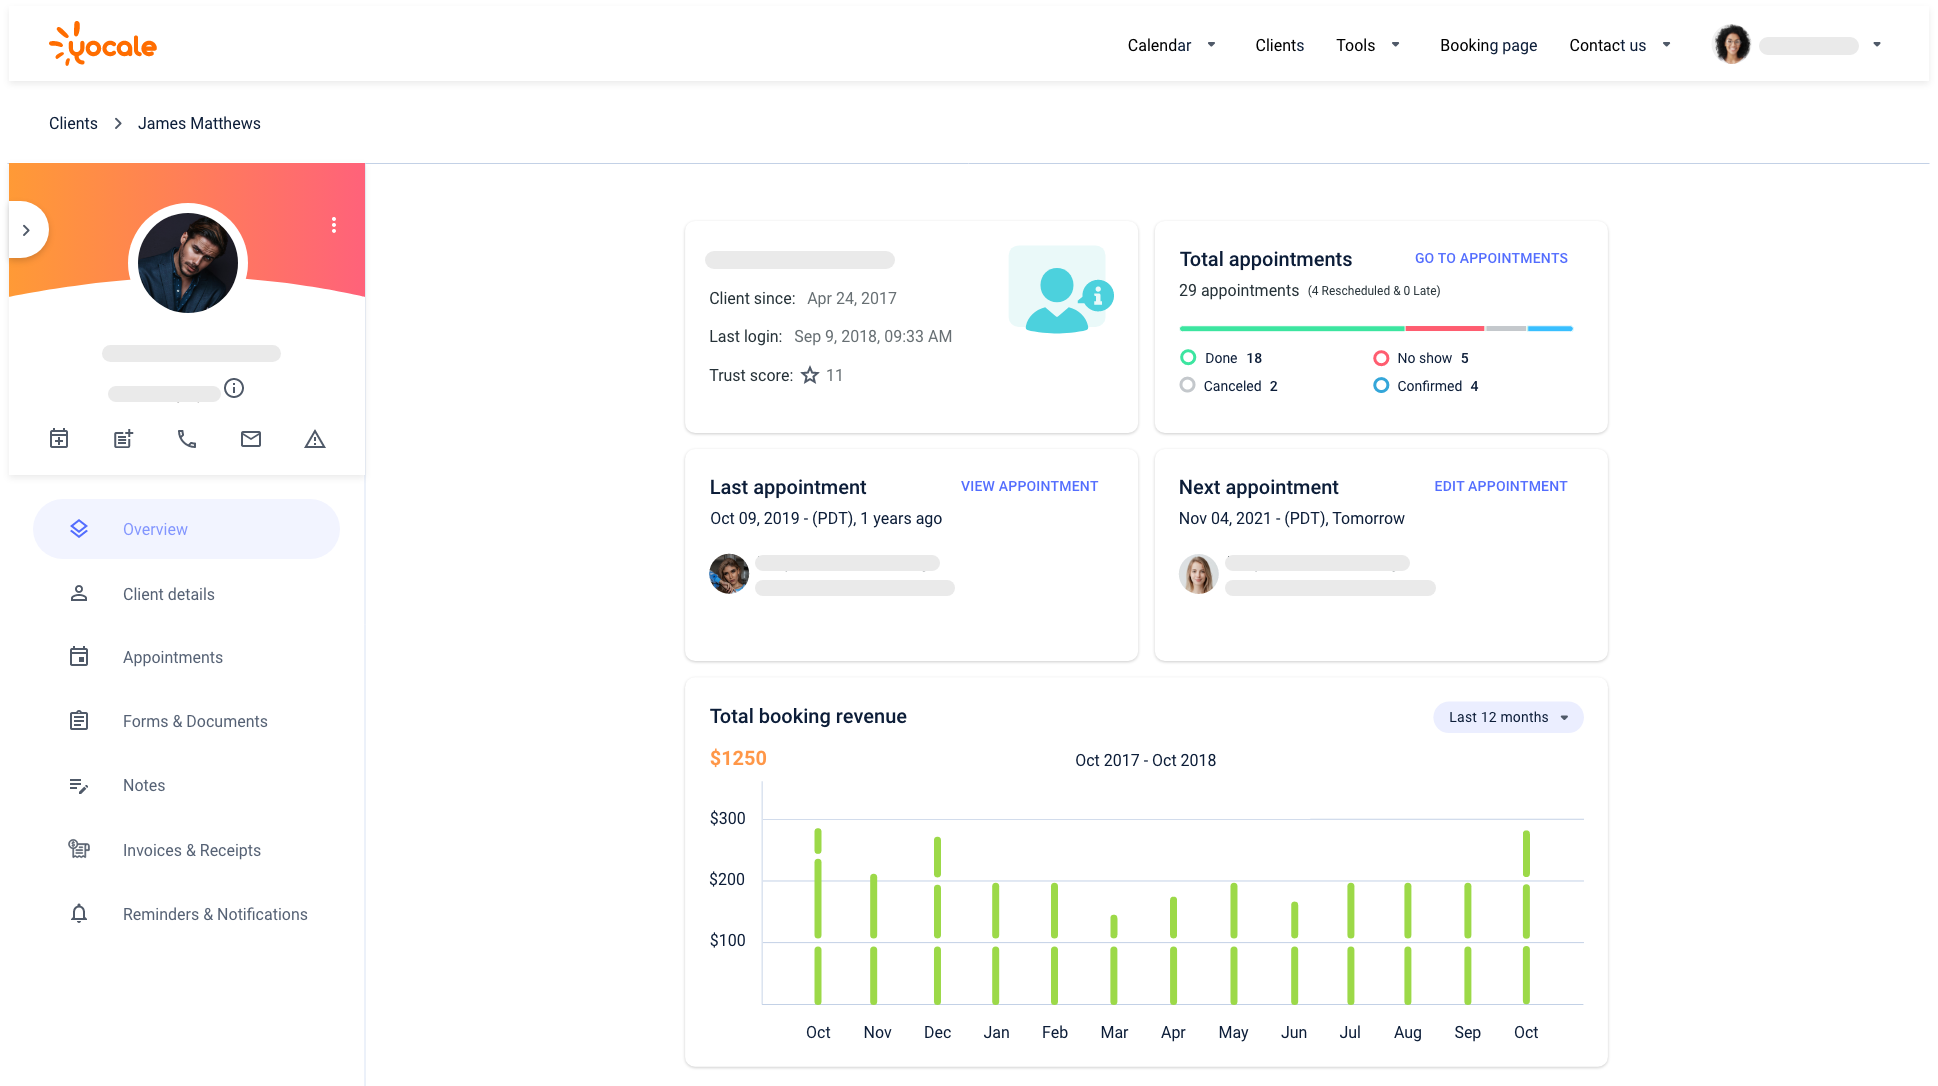
Task: Click the Done status circle
Action: coord(1188,357)
